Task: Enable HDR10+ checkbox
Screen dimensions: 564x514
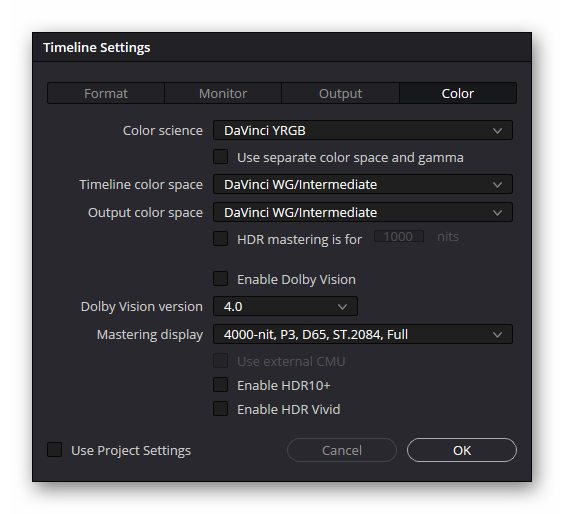Action: tap(220, 385)
